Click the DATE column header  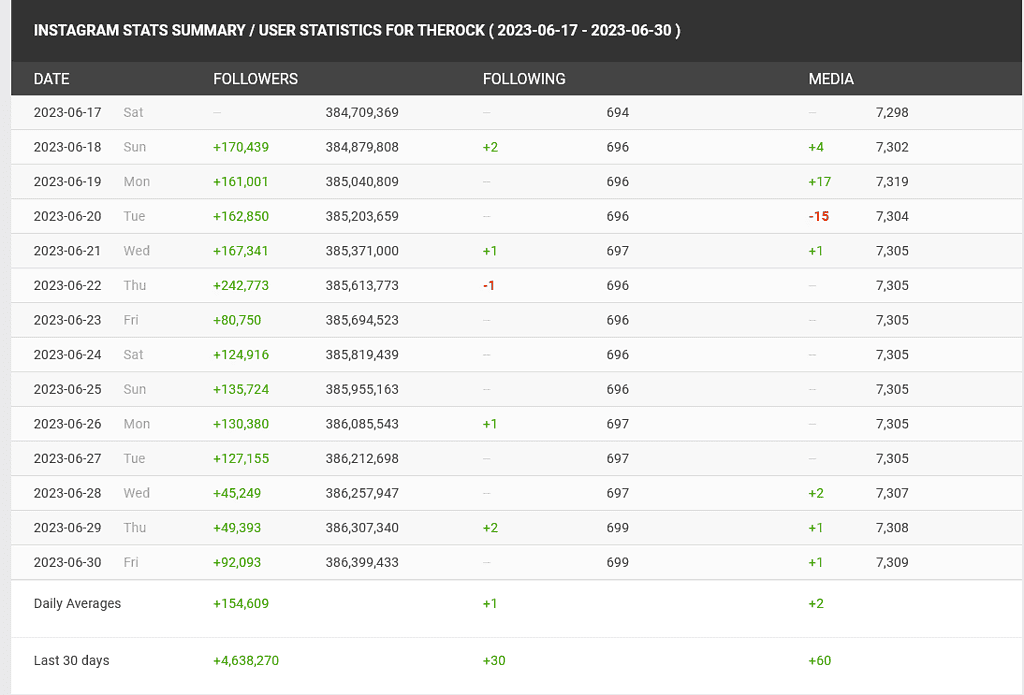point(51,79)
